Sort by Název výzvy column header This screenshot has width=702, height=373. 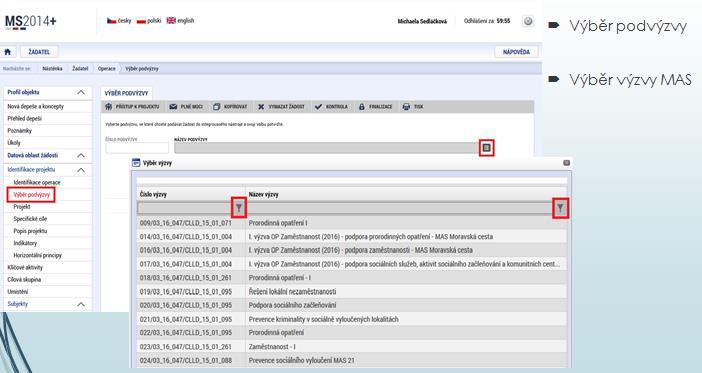coord(263,194)
